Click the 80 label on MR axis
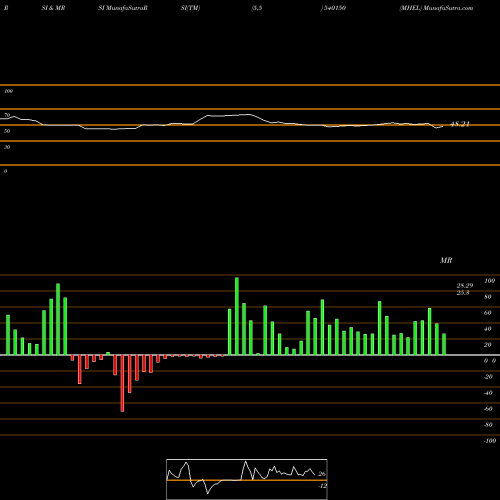The image size is (500, 500). point(488,297)
